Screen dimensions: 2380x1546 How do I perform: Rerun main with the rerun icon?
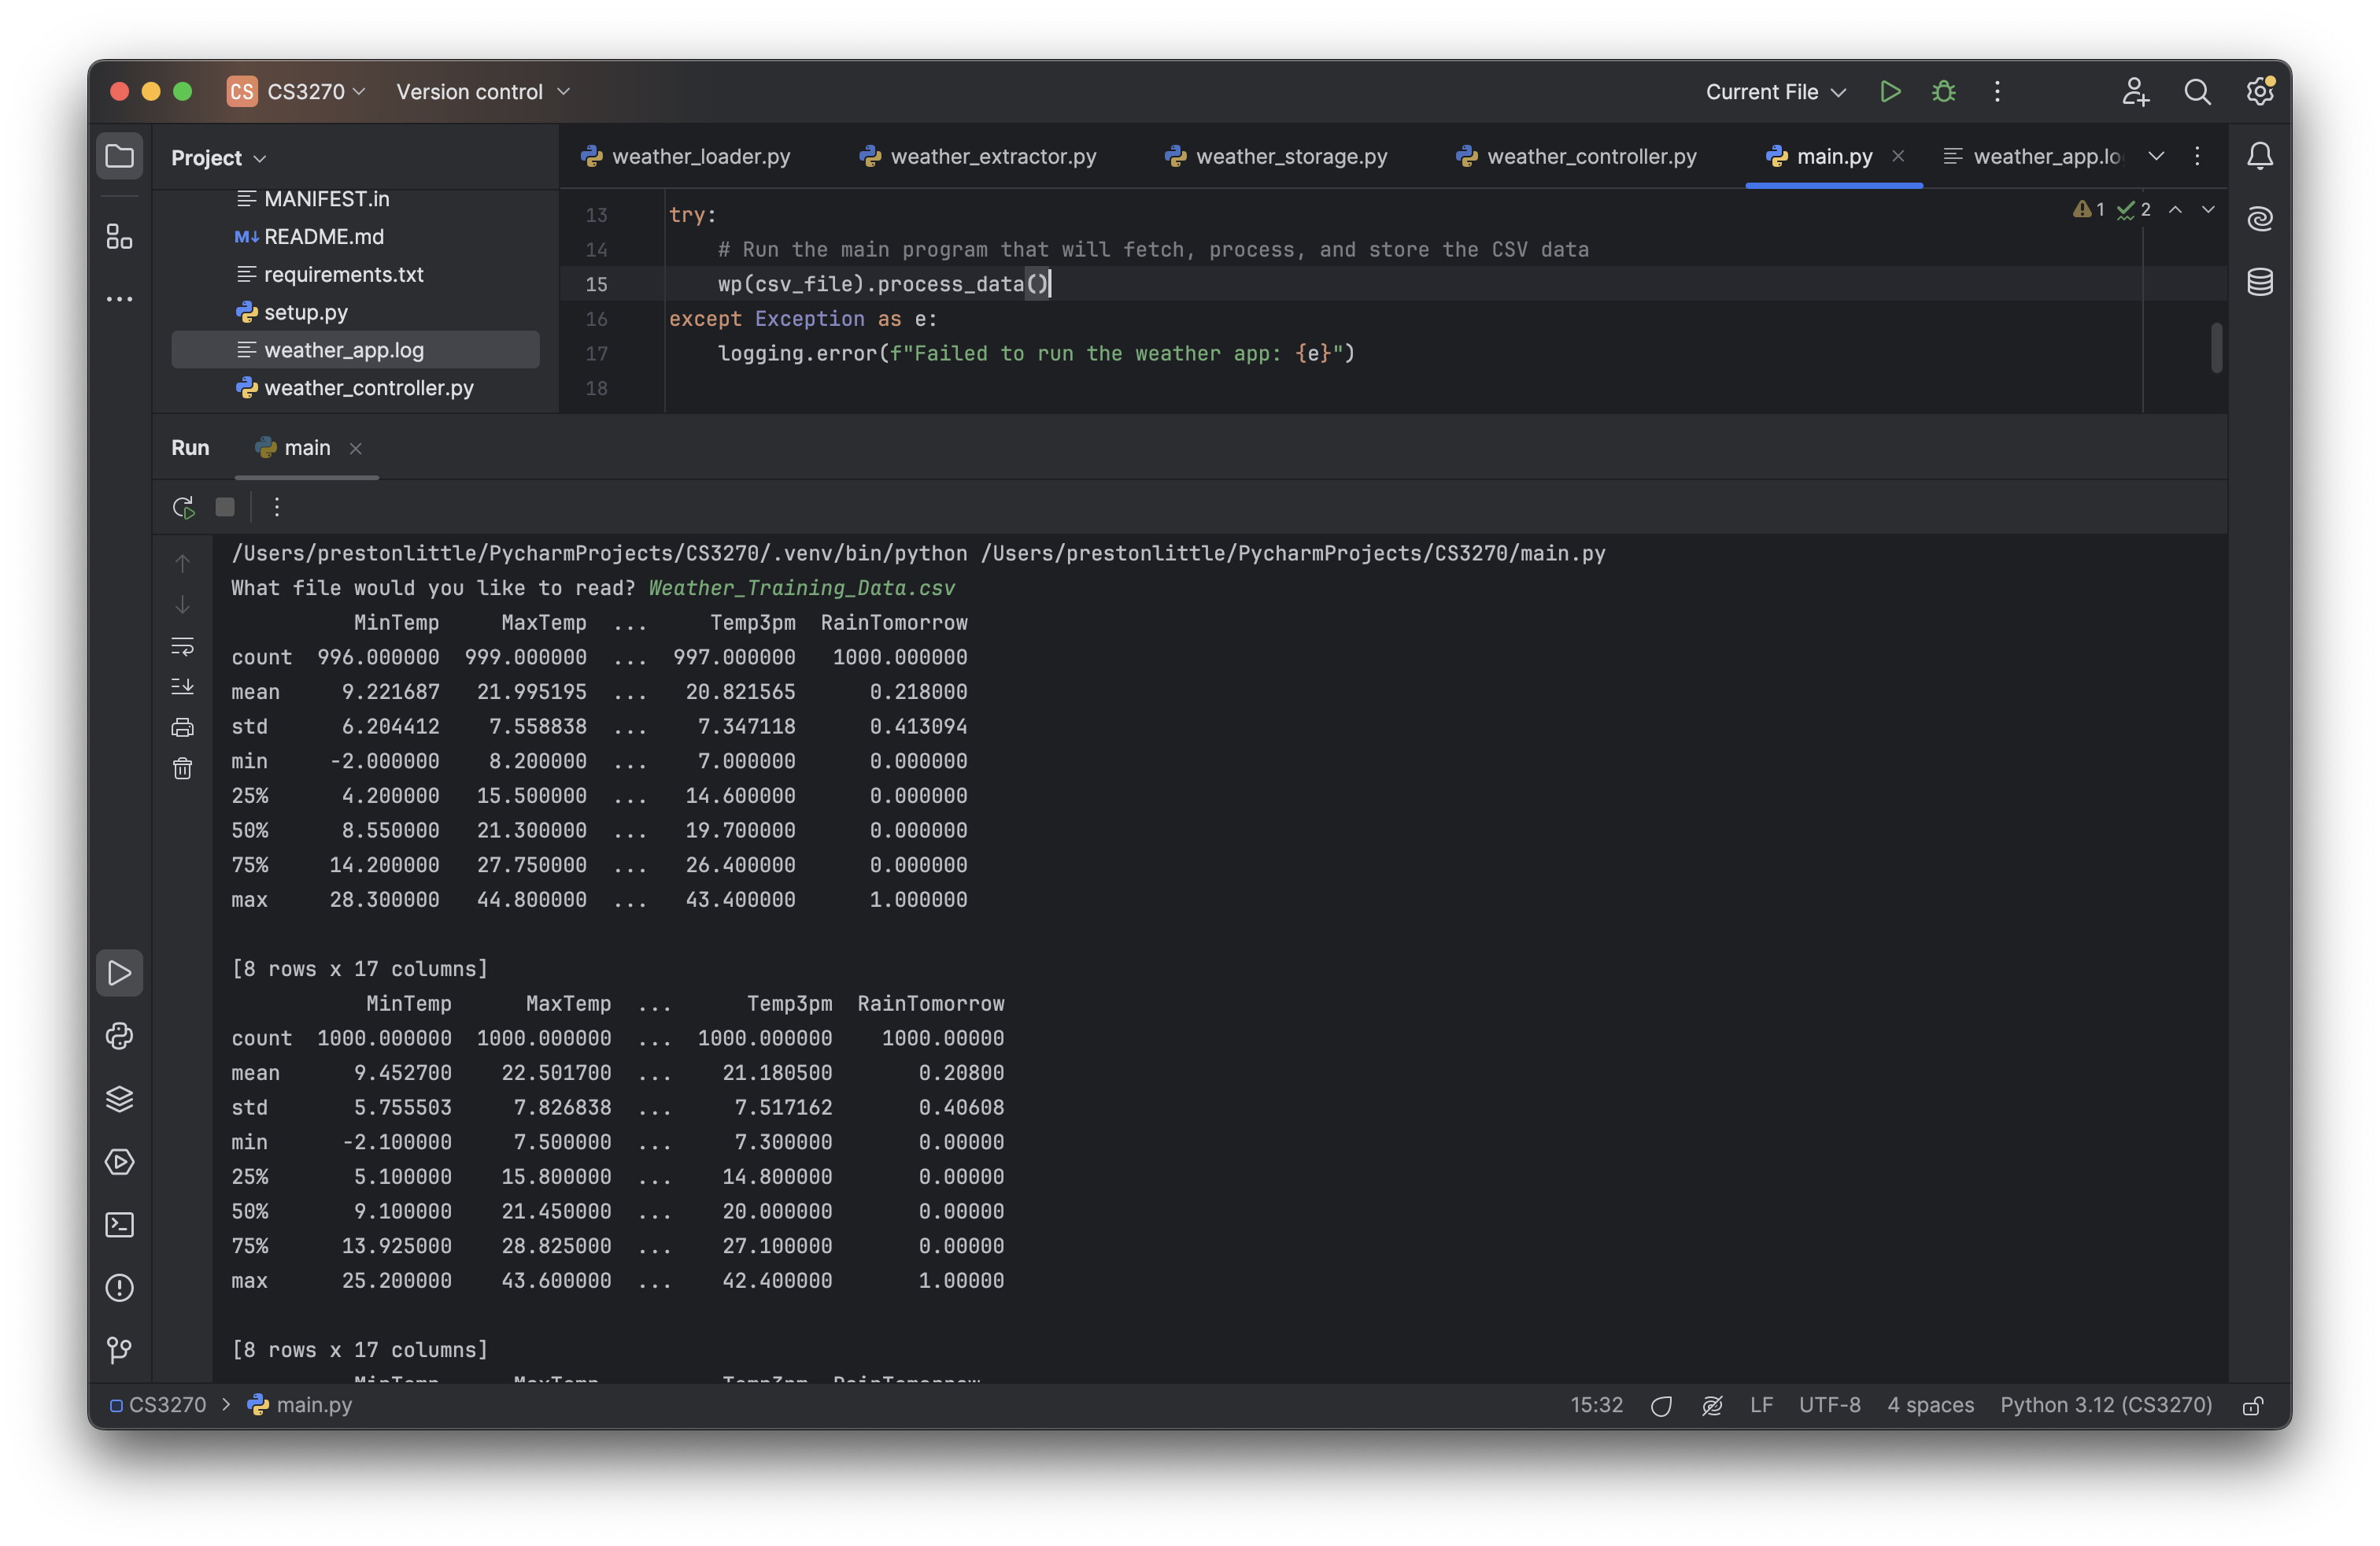[x=183, y=508]
